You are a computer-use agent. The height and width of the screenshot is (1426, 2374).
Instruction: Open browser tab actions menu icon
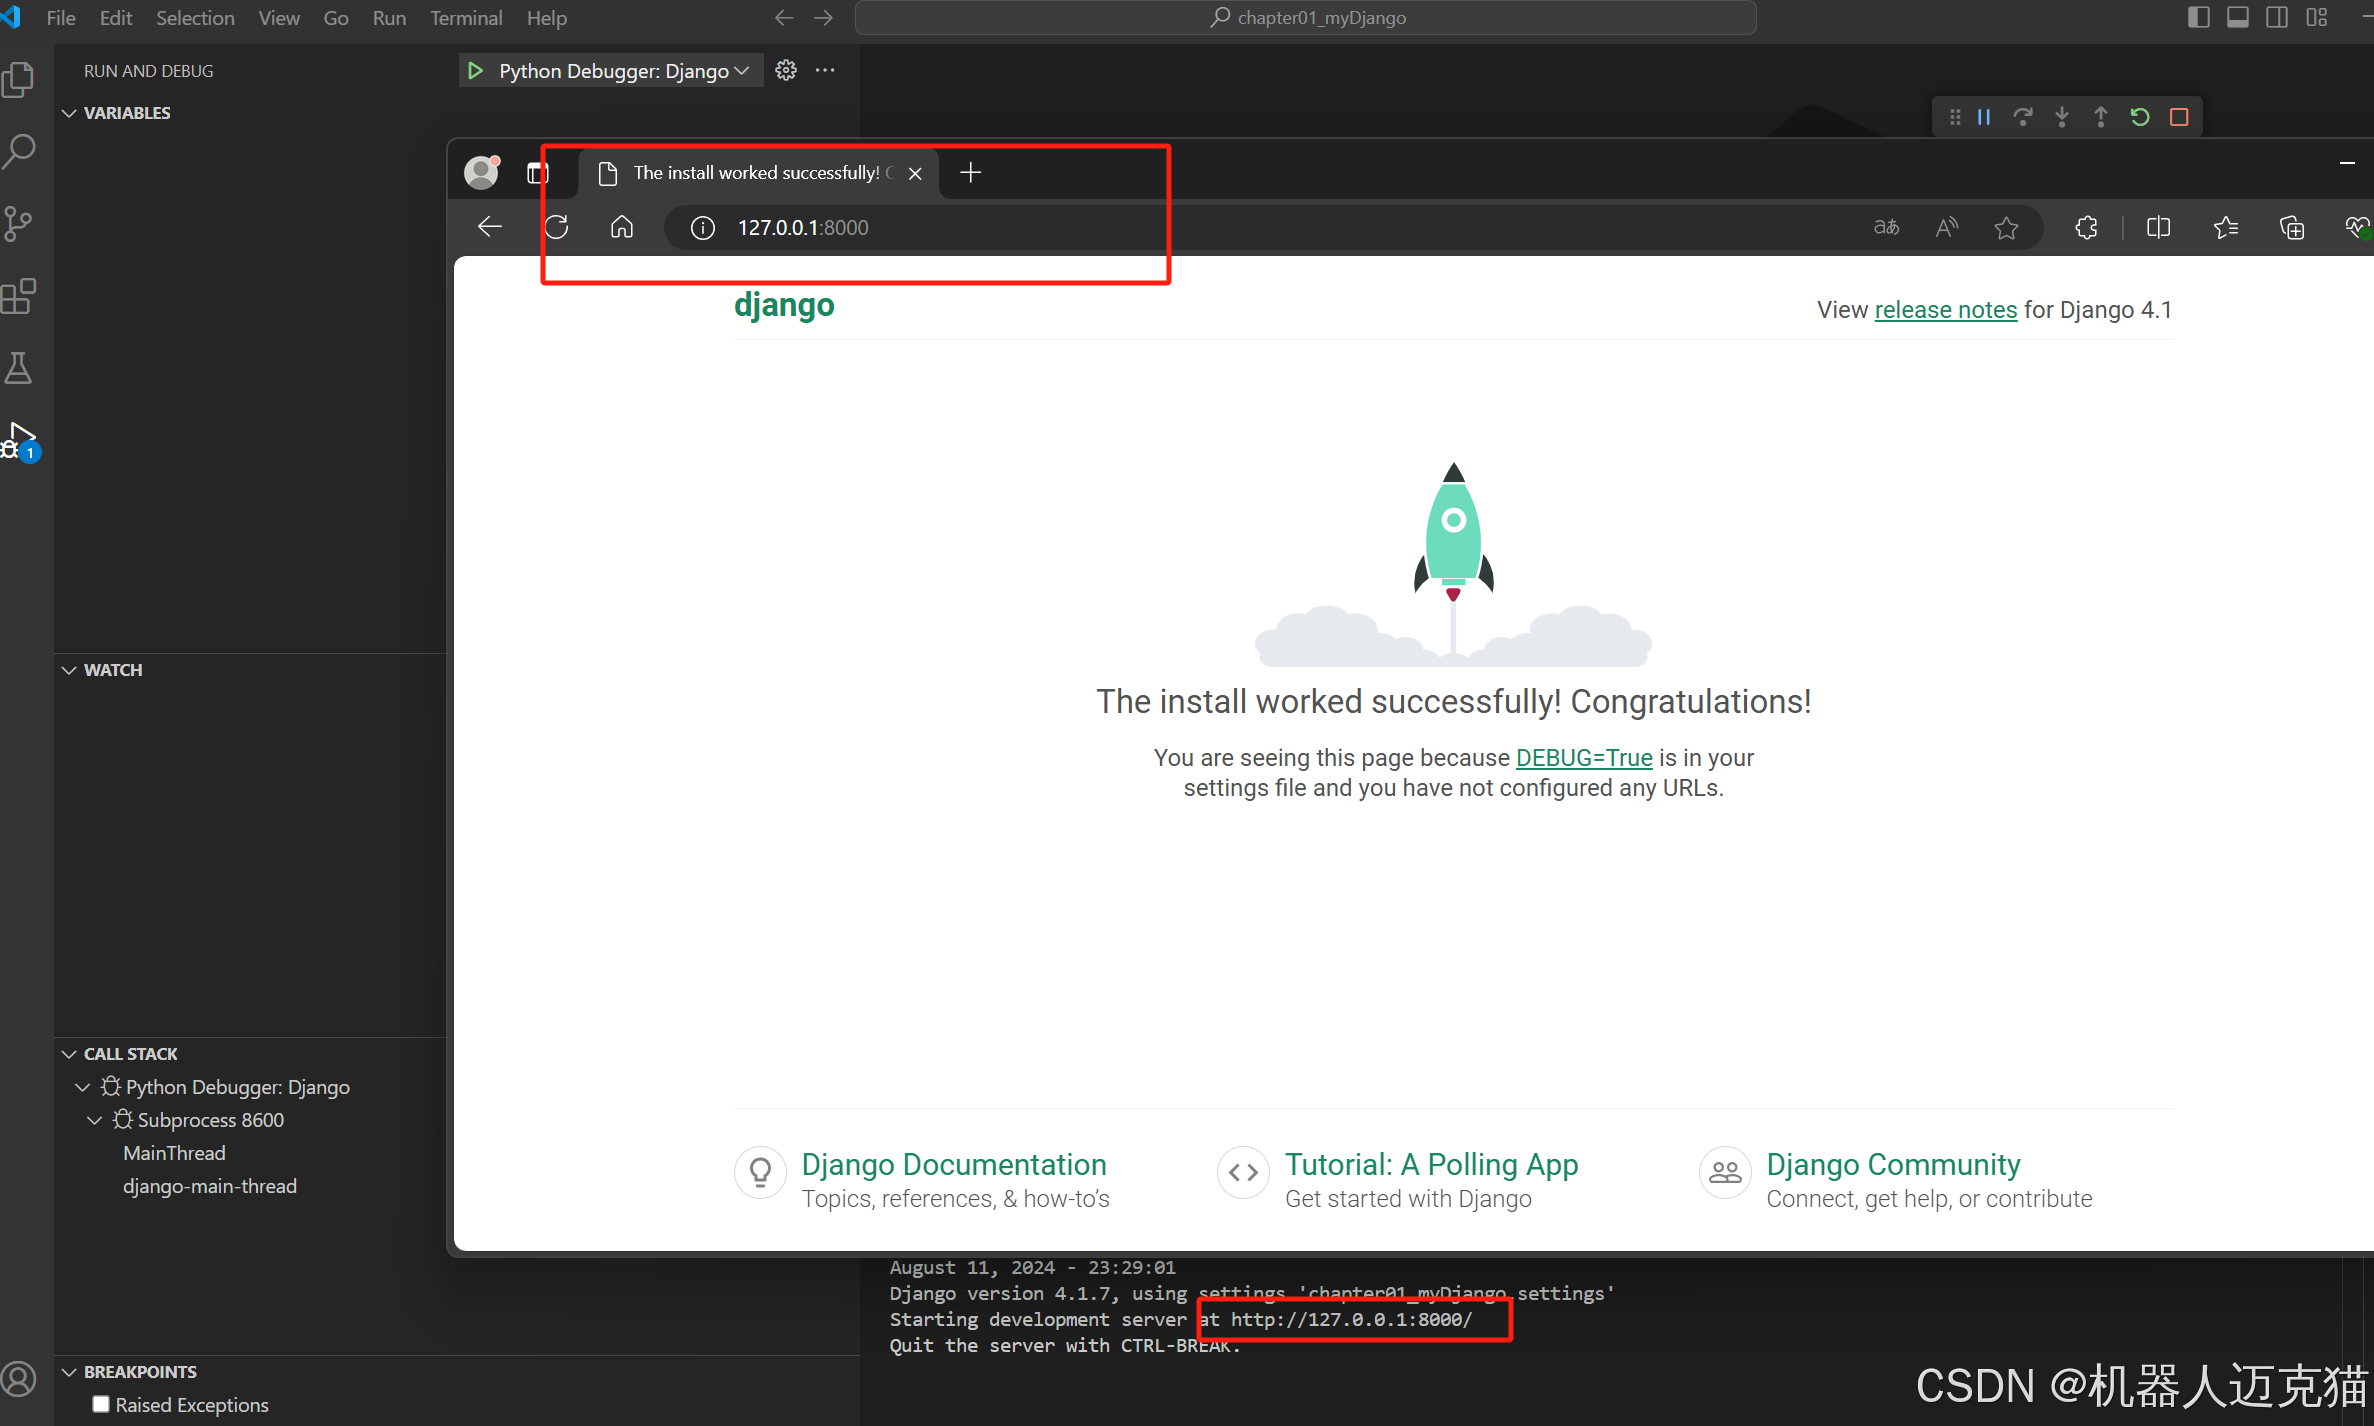tap(538, 173)
